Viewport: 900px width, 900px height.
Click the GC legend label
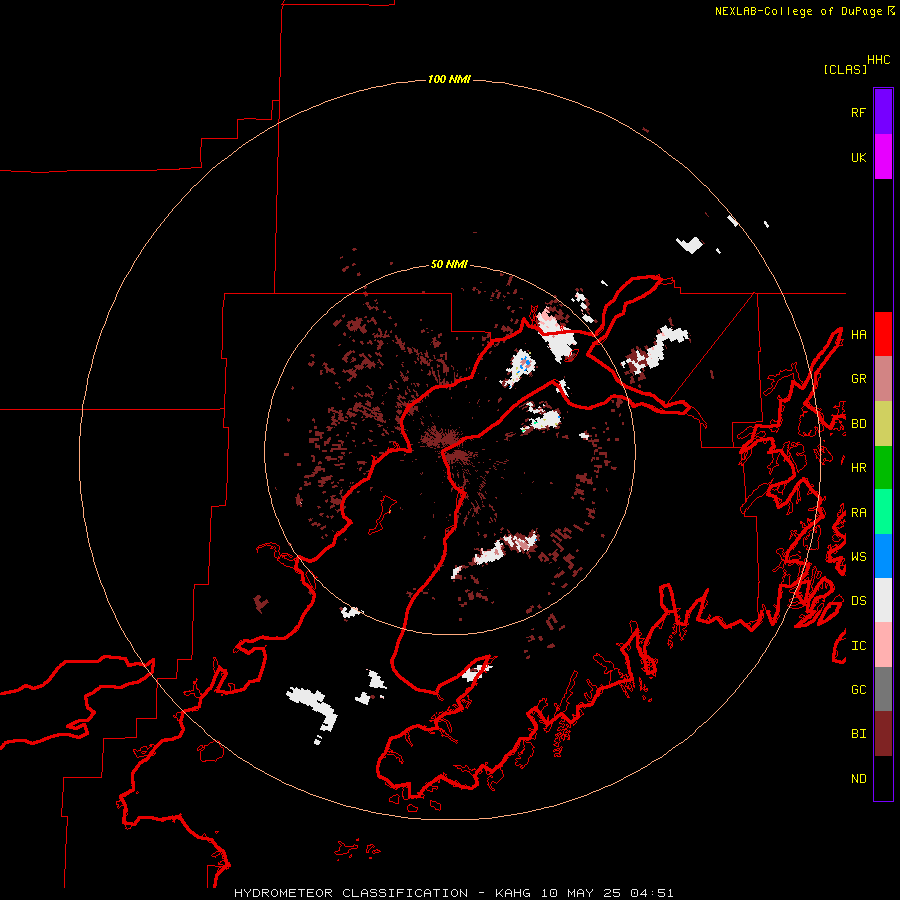(x=858, y=689)
